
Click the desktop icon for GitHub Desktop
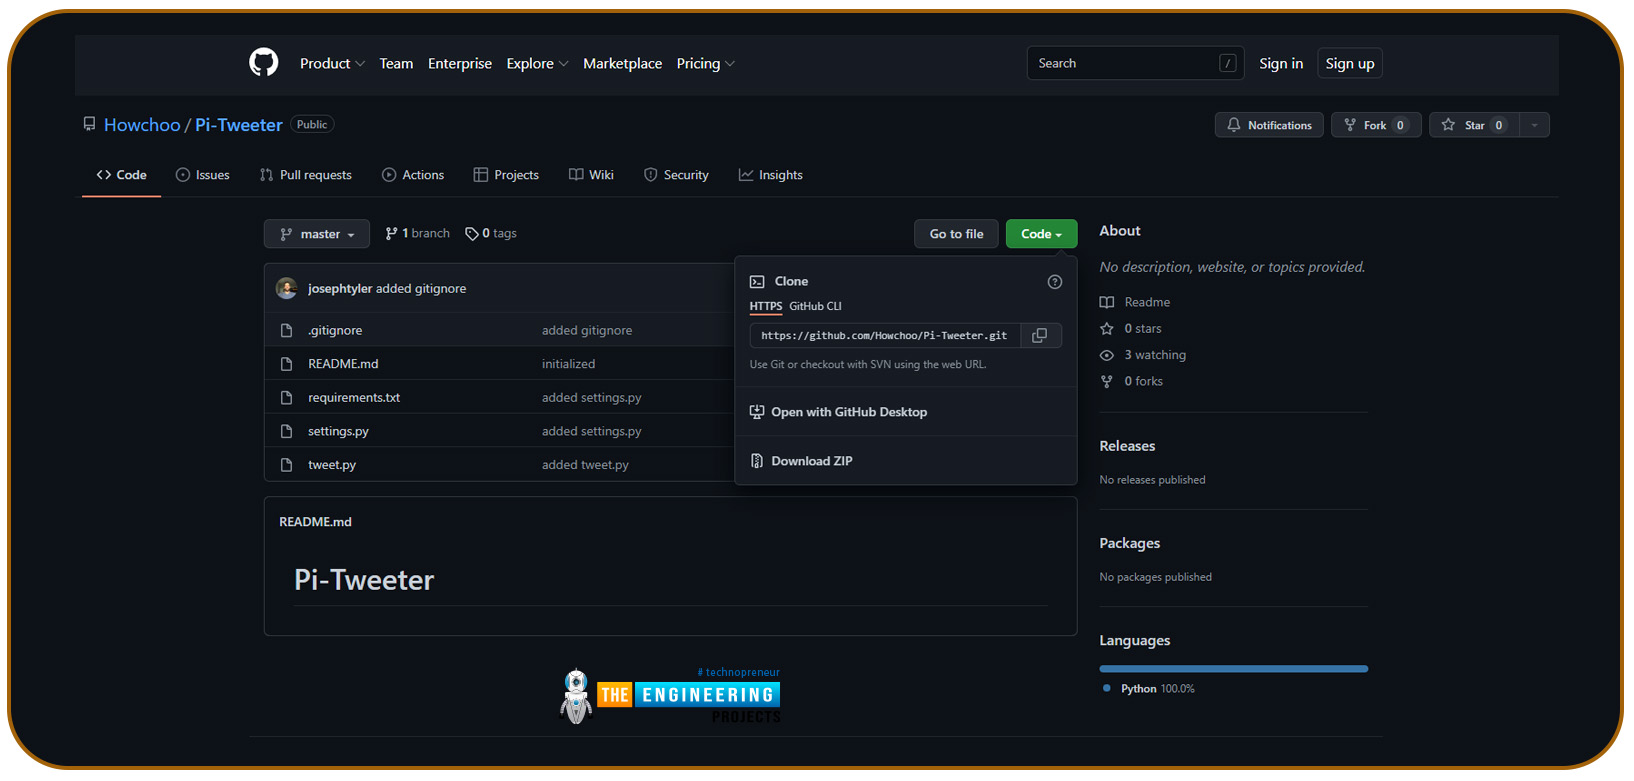click(757, 412)
